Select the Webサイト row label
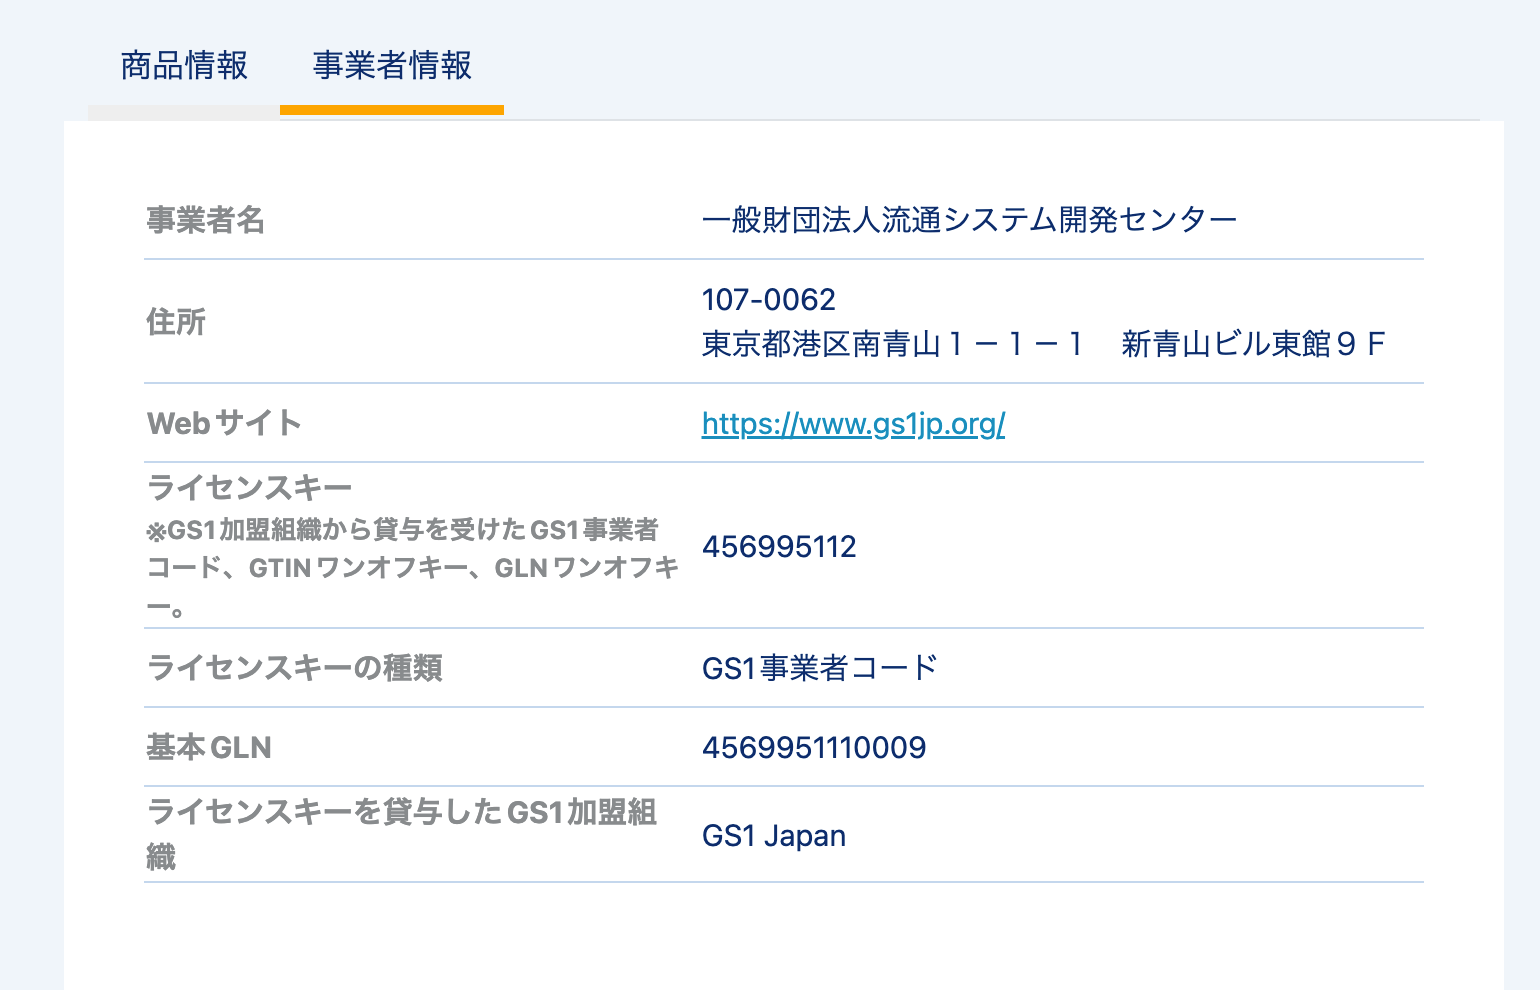This screenshot has width=1540, height=990. (x=223, y=423)
